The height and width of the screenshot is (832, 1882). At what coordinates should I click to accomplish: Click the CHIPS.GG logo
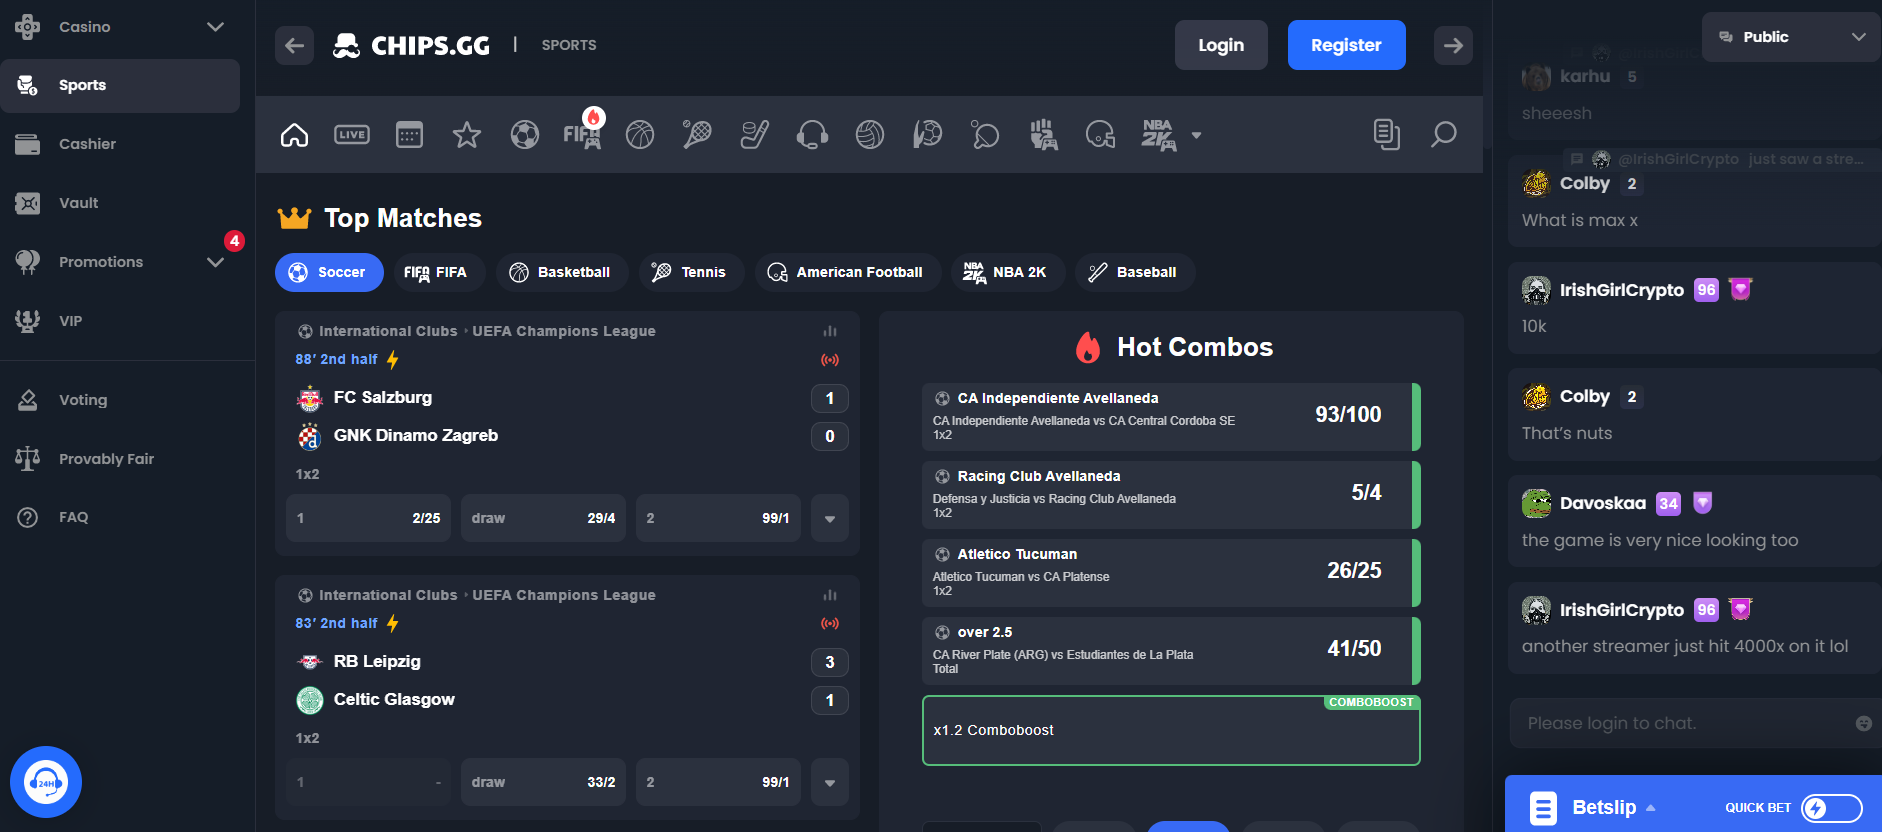click(411, 45)
